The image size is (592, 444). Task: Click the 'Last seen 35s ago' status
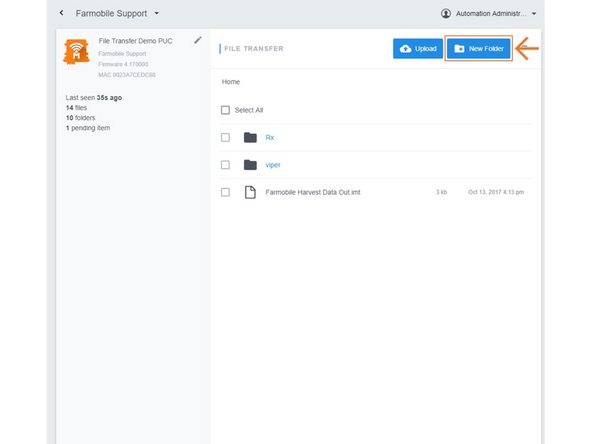coord(94,97)
